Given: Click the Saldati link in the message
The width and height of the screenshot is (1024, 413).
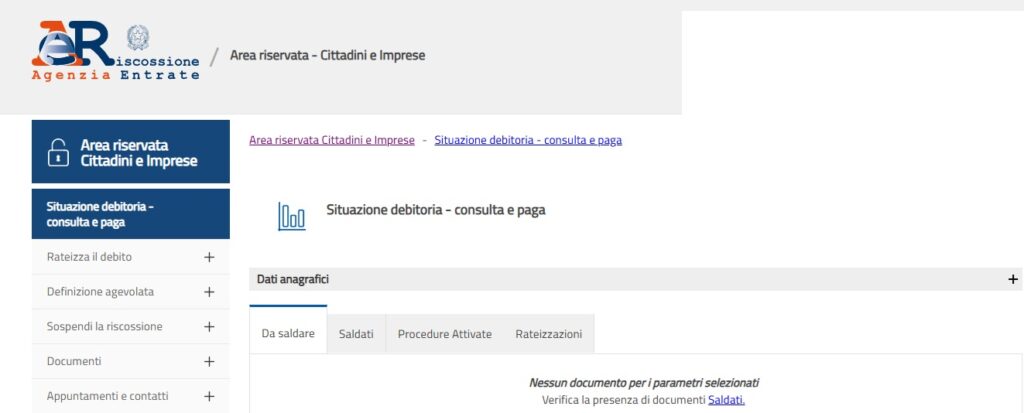Looking at the screenshot, I should click(x=726, y=400).
